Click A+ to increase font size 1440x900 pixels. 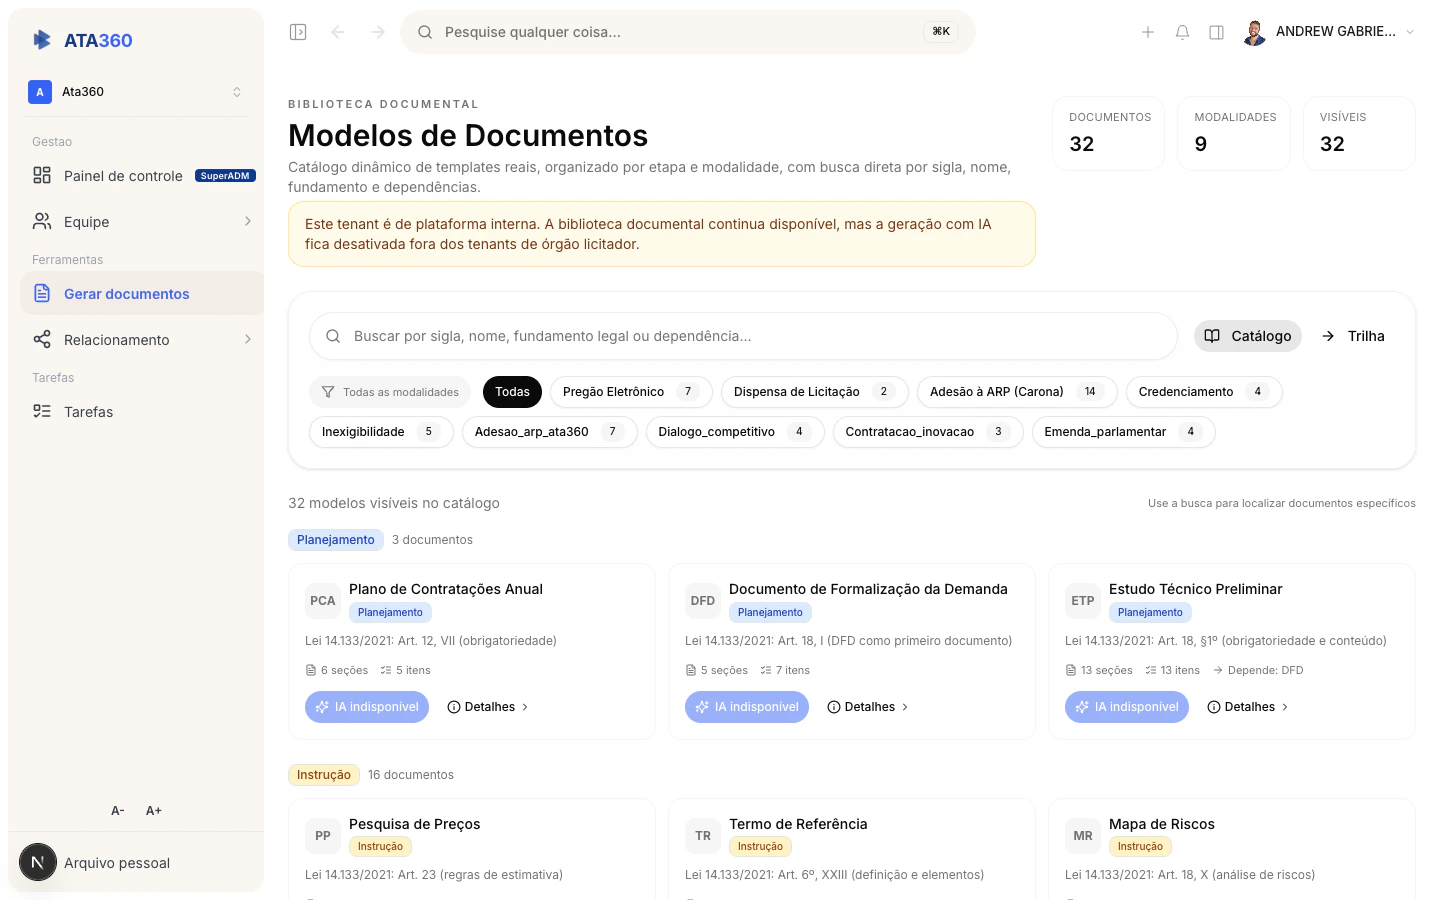153,810
